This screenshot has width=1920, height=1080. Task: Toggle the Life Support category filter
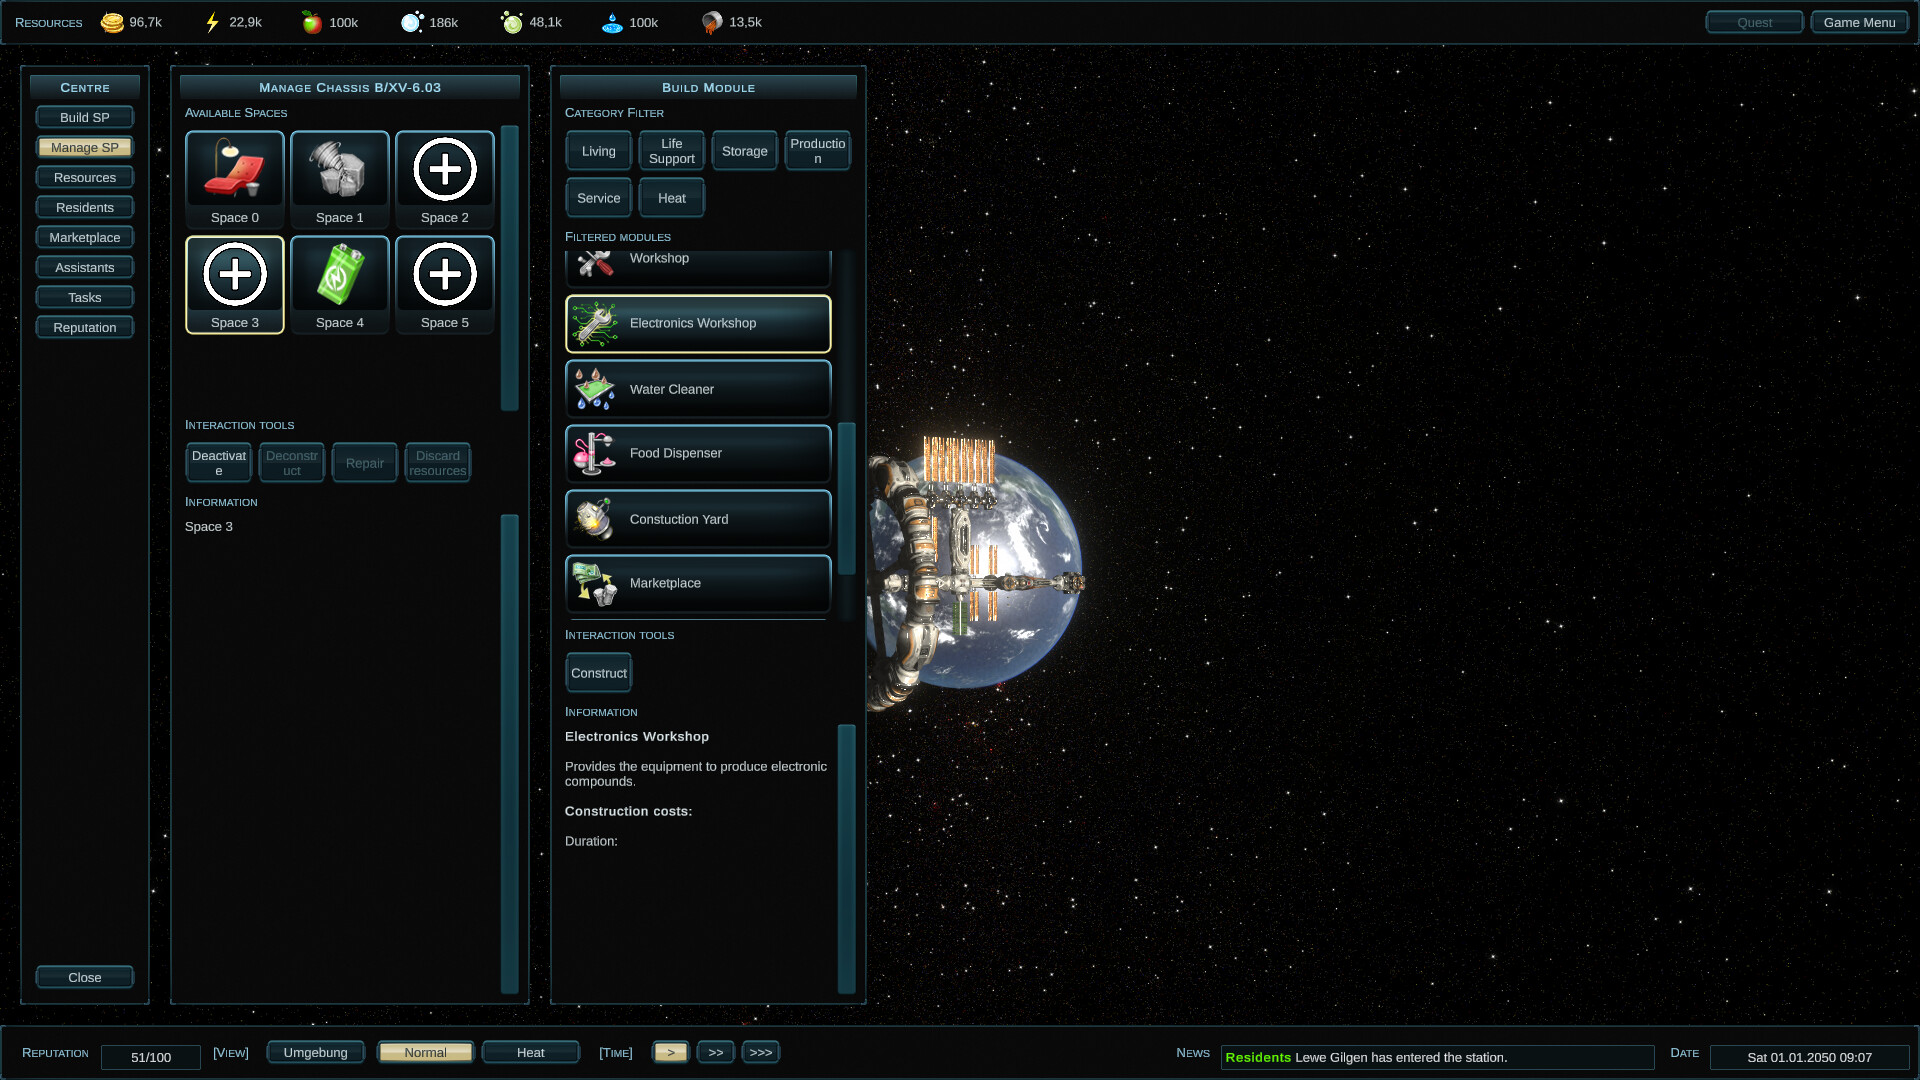click(671, 150)
